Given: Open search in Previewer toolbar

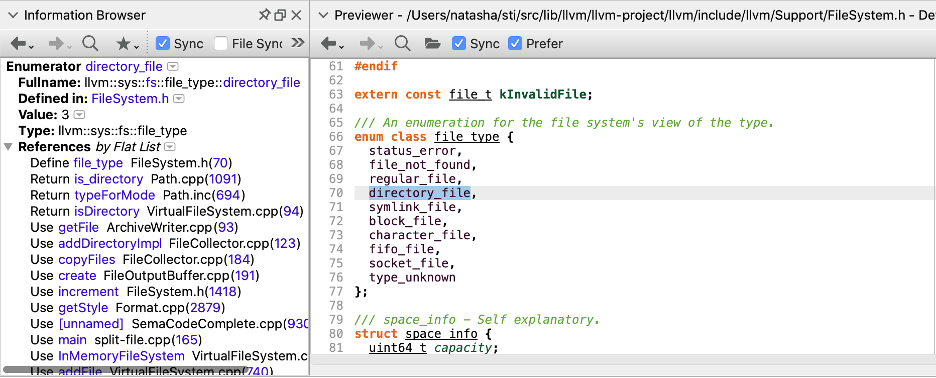Looking at the screenshot, I should tap(403, 43).
